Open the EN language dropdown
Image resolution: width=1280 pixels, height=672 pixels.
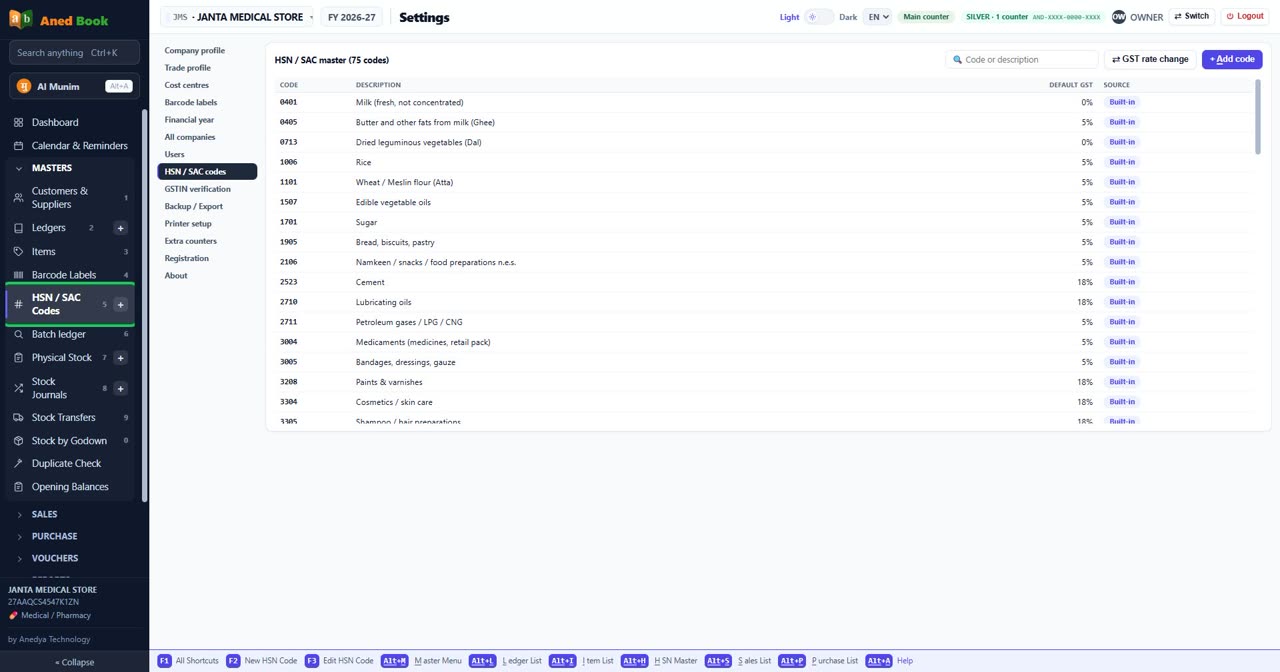point(878,17)
